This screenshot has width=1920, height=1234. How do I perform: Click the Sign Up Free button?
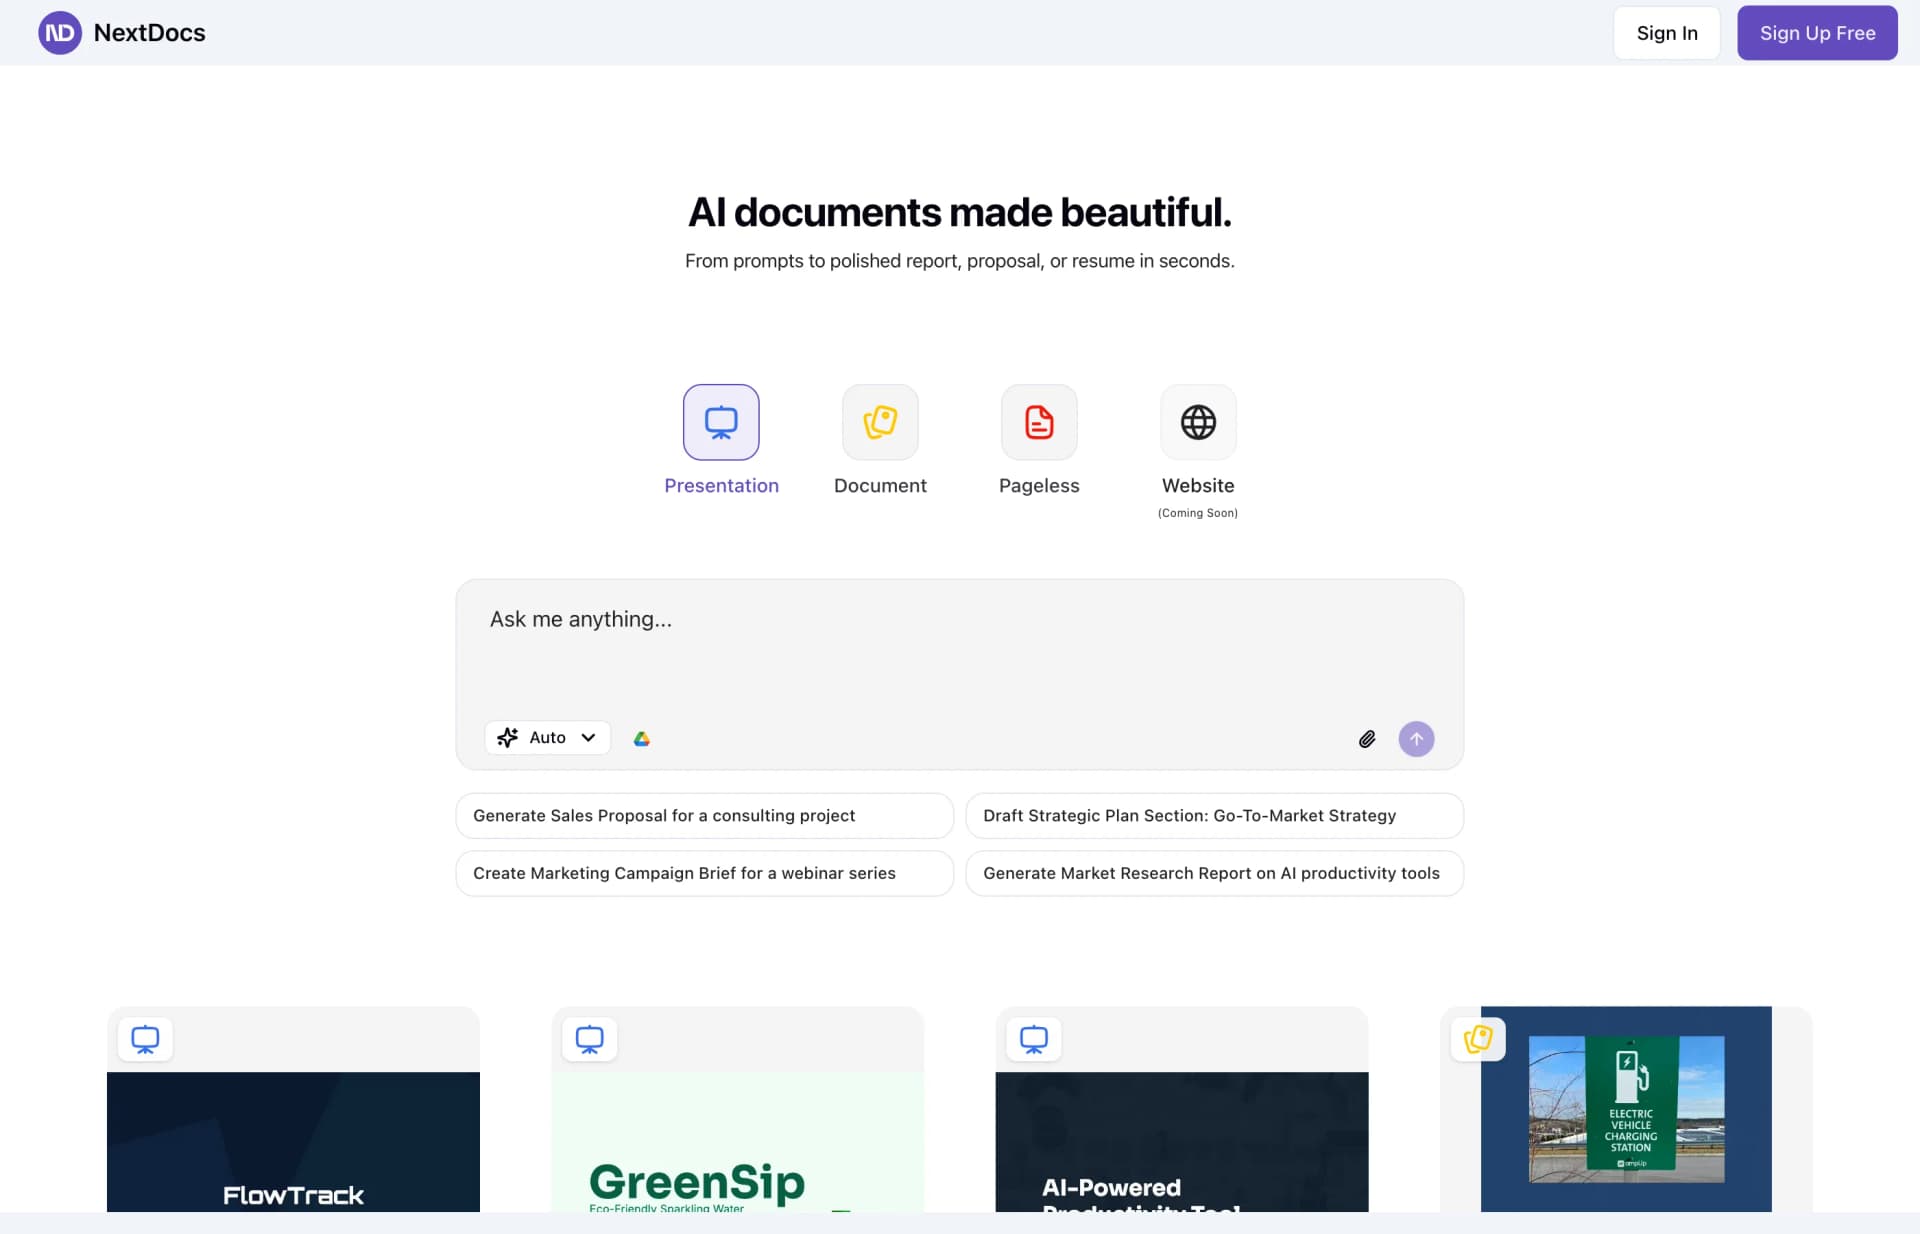(1817, 32)
